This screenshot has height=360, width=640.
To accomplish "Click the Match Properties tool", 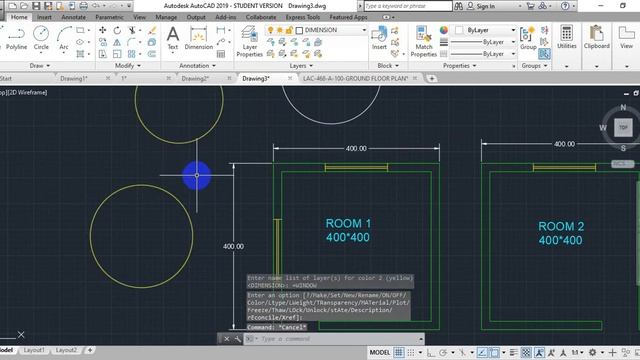I will [424, 41].
